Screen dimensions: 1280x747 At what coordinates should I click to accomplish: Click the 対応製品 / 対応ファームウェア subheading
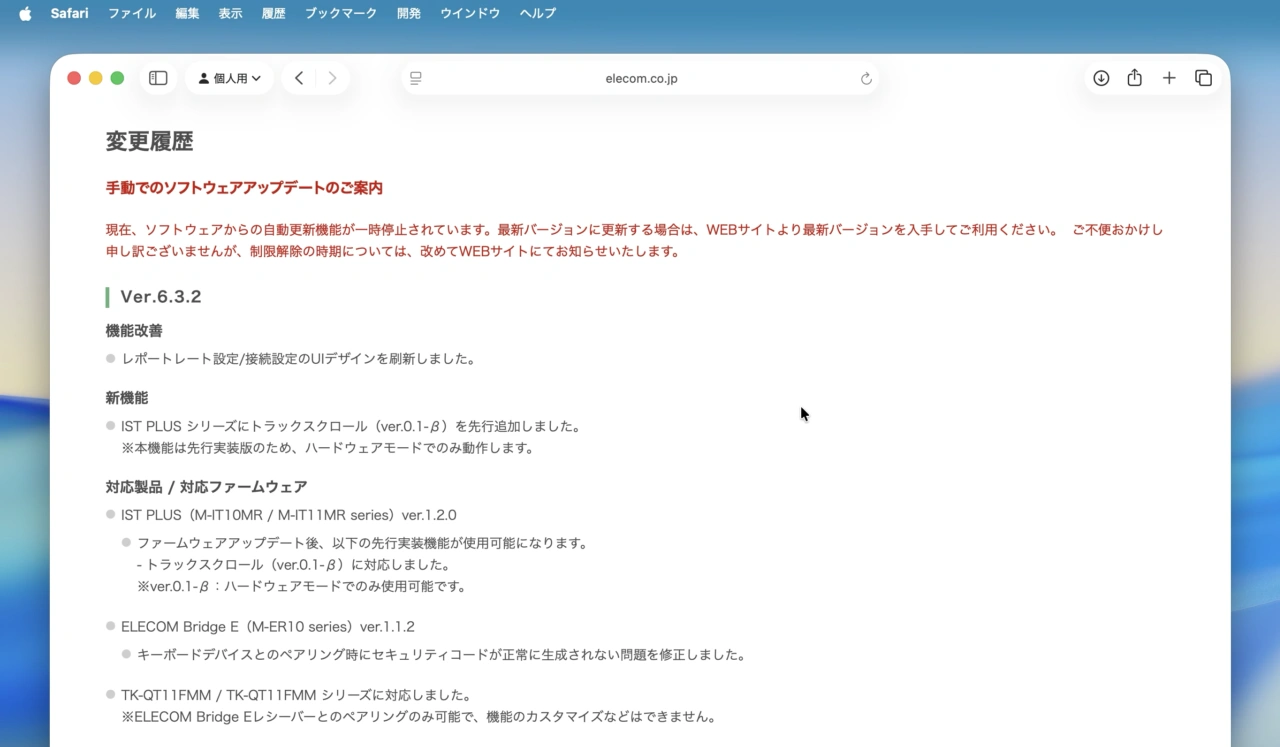pyautogui.click(x=206, y=487)
